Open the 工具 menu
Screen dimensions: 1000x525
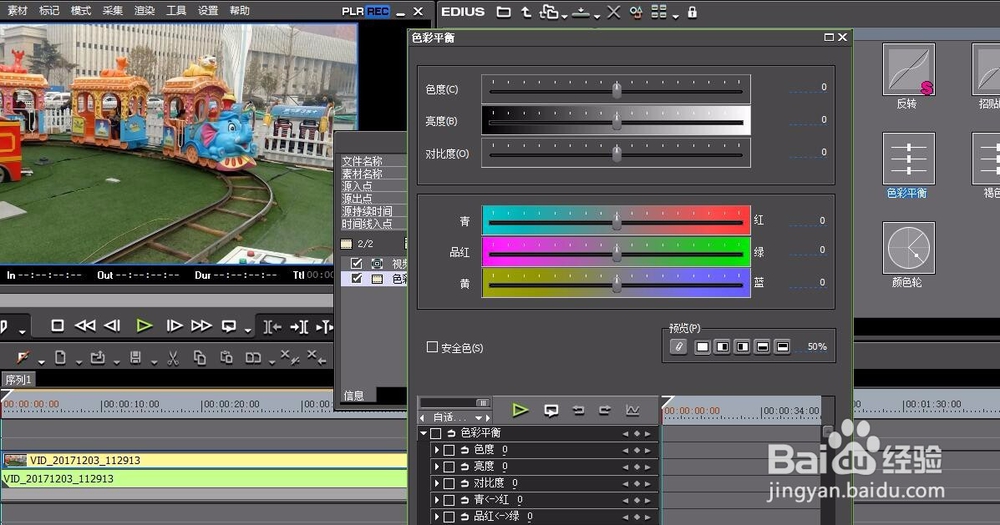tap(176, 10)
